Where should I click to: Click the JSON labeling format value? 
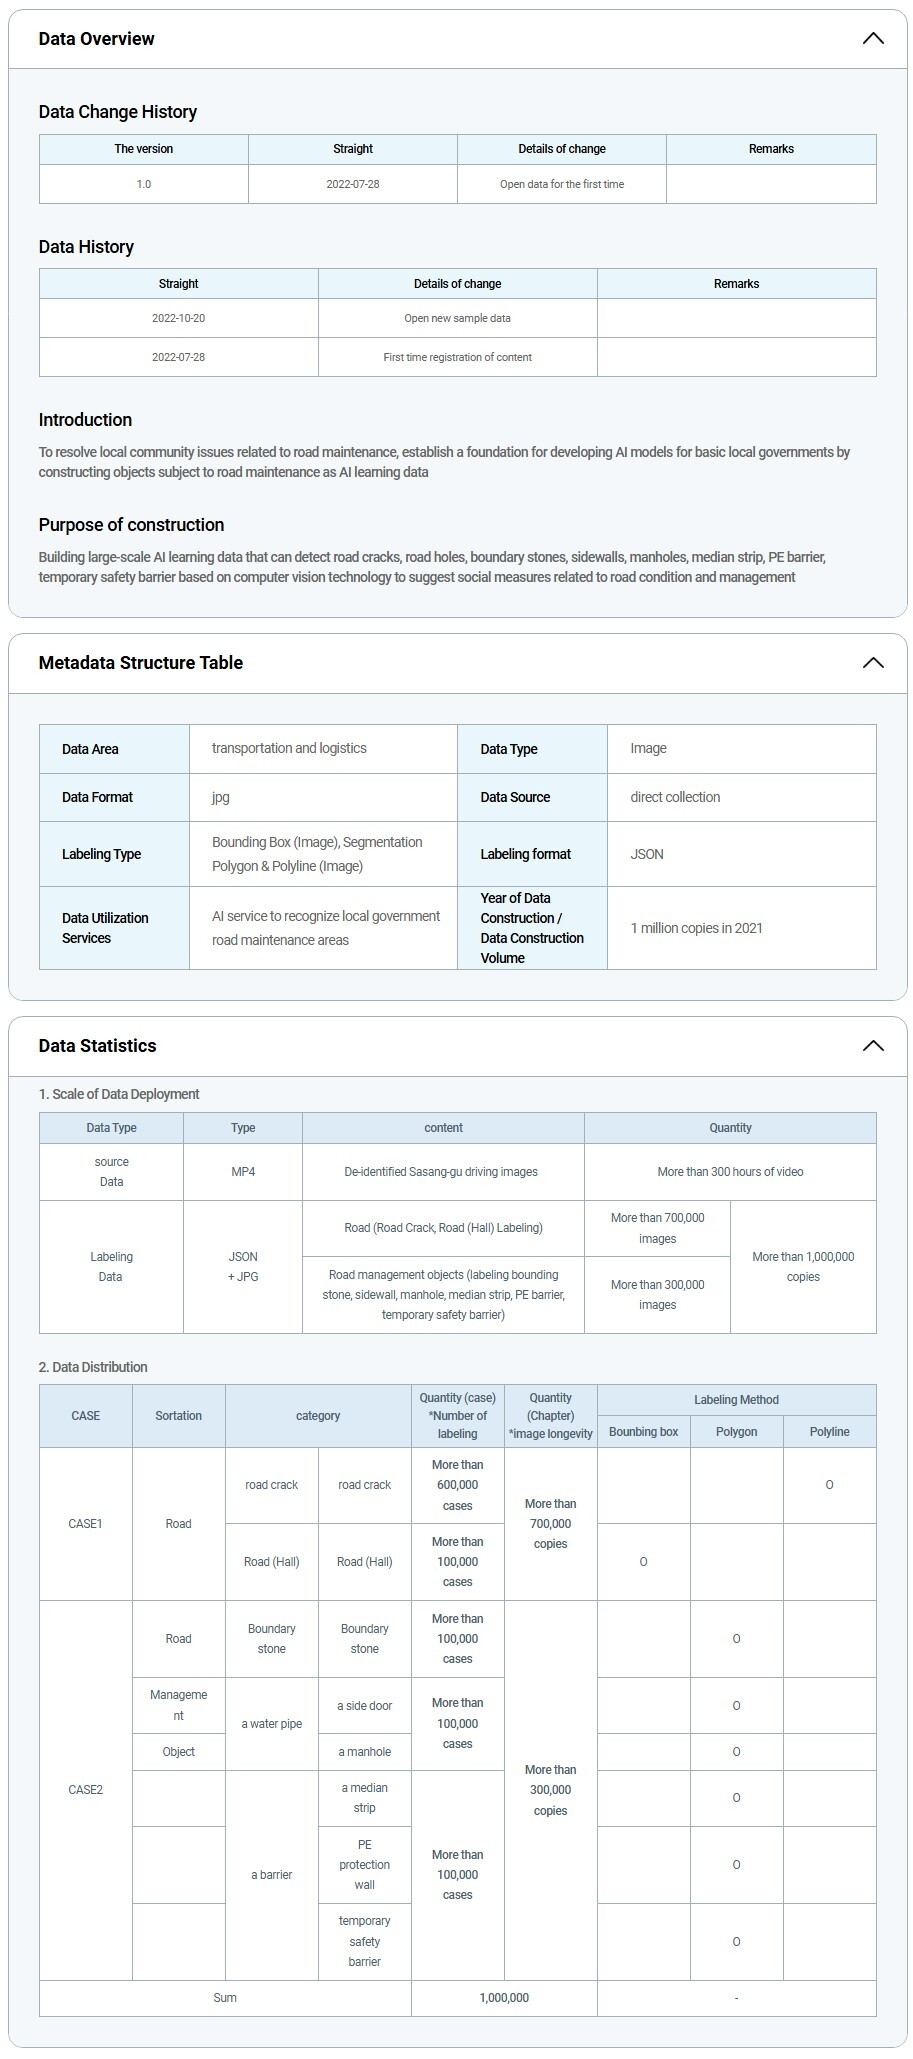[647, 854]
